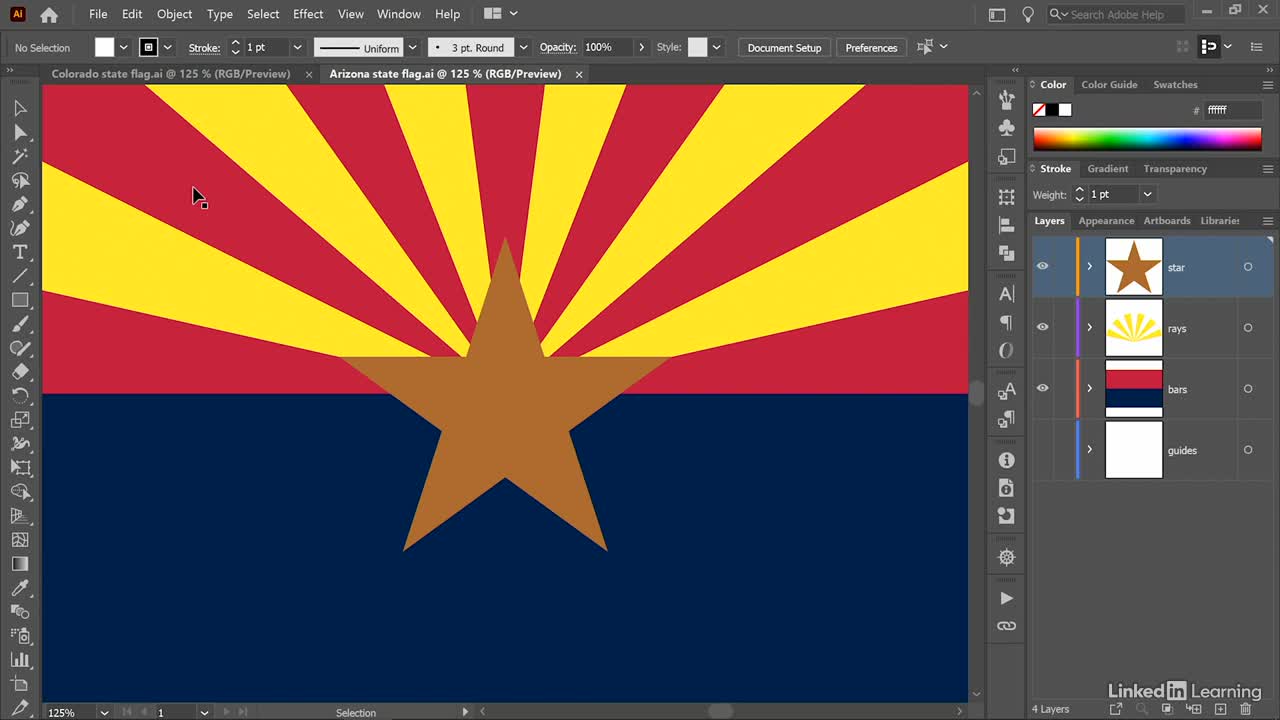This screenshot has width=1280, height=720.
Task: Target the star layer circle
Action: click(1248, 267)
